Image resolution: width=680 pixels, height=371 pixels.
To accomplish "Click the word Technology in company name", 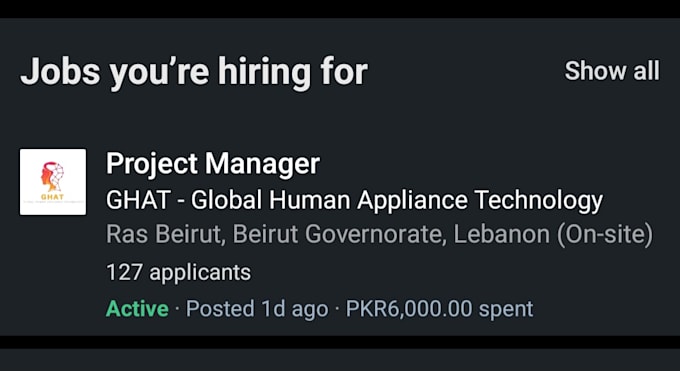I will (x=539, y=200).
